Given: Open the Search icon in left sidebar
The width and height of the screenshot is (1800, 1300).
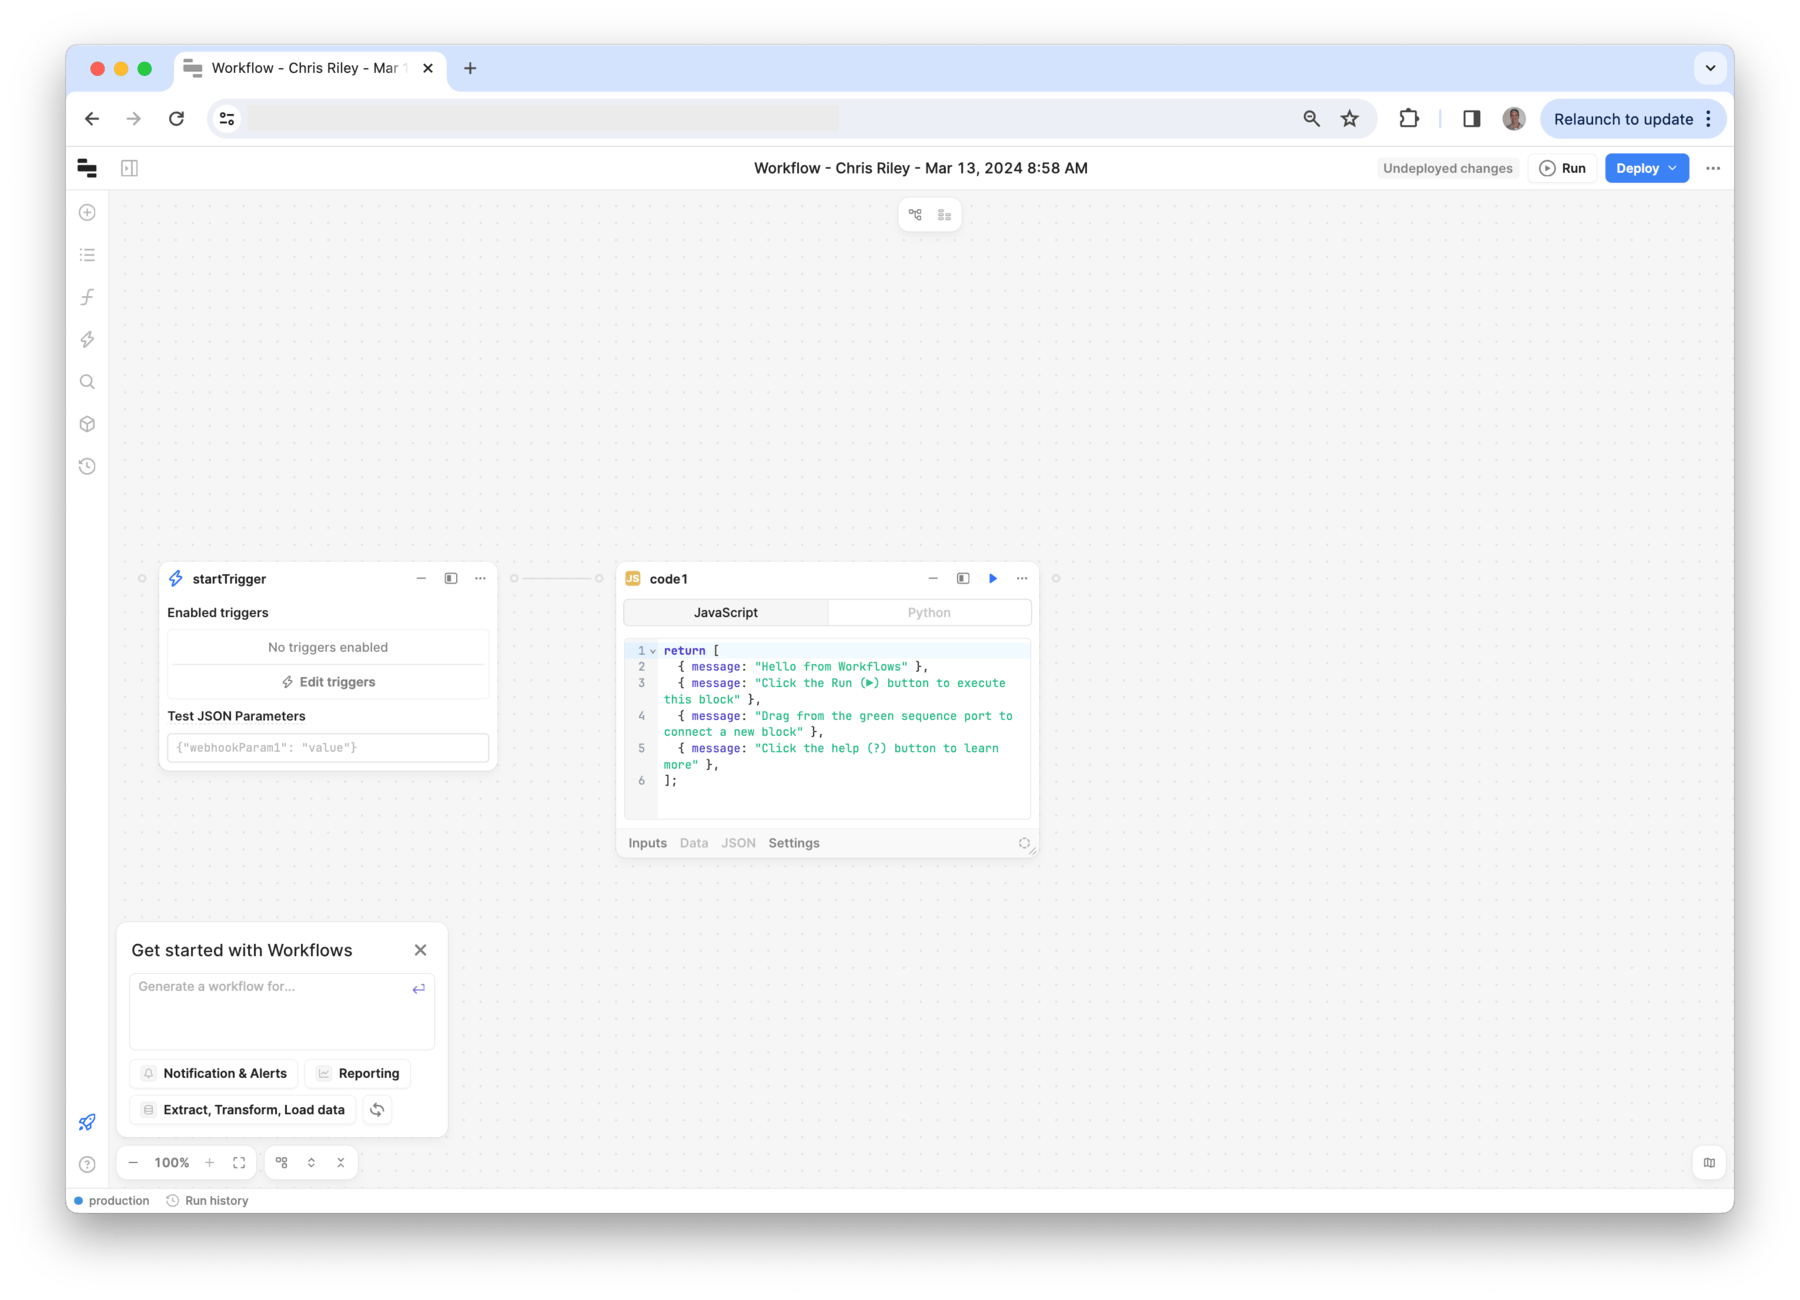Looking at the screenshot, I should (x=88, y=382).
